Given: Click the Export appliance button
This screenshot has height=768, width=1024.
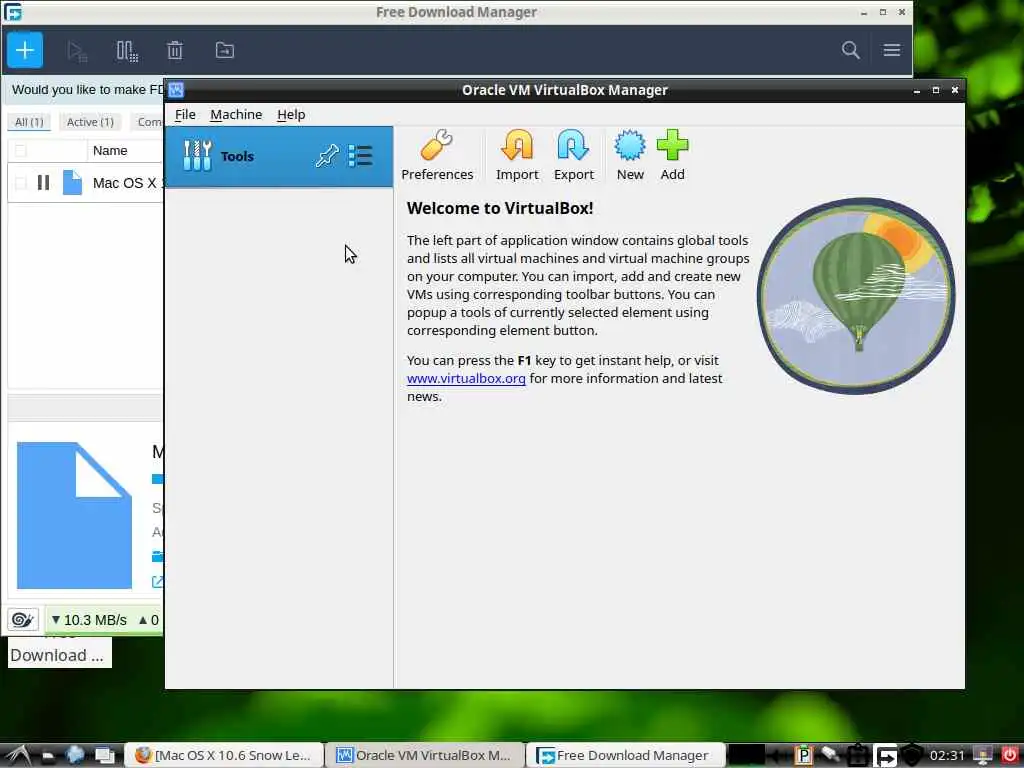Looking at the screenshot, I should (573, 155).
